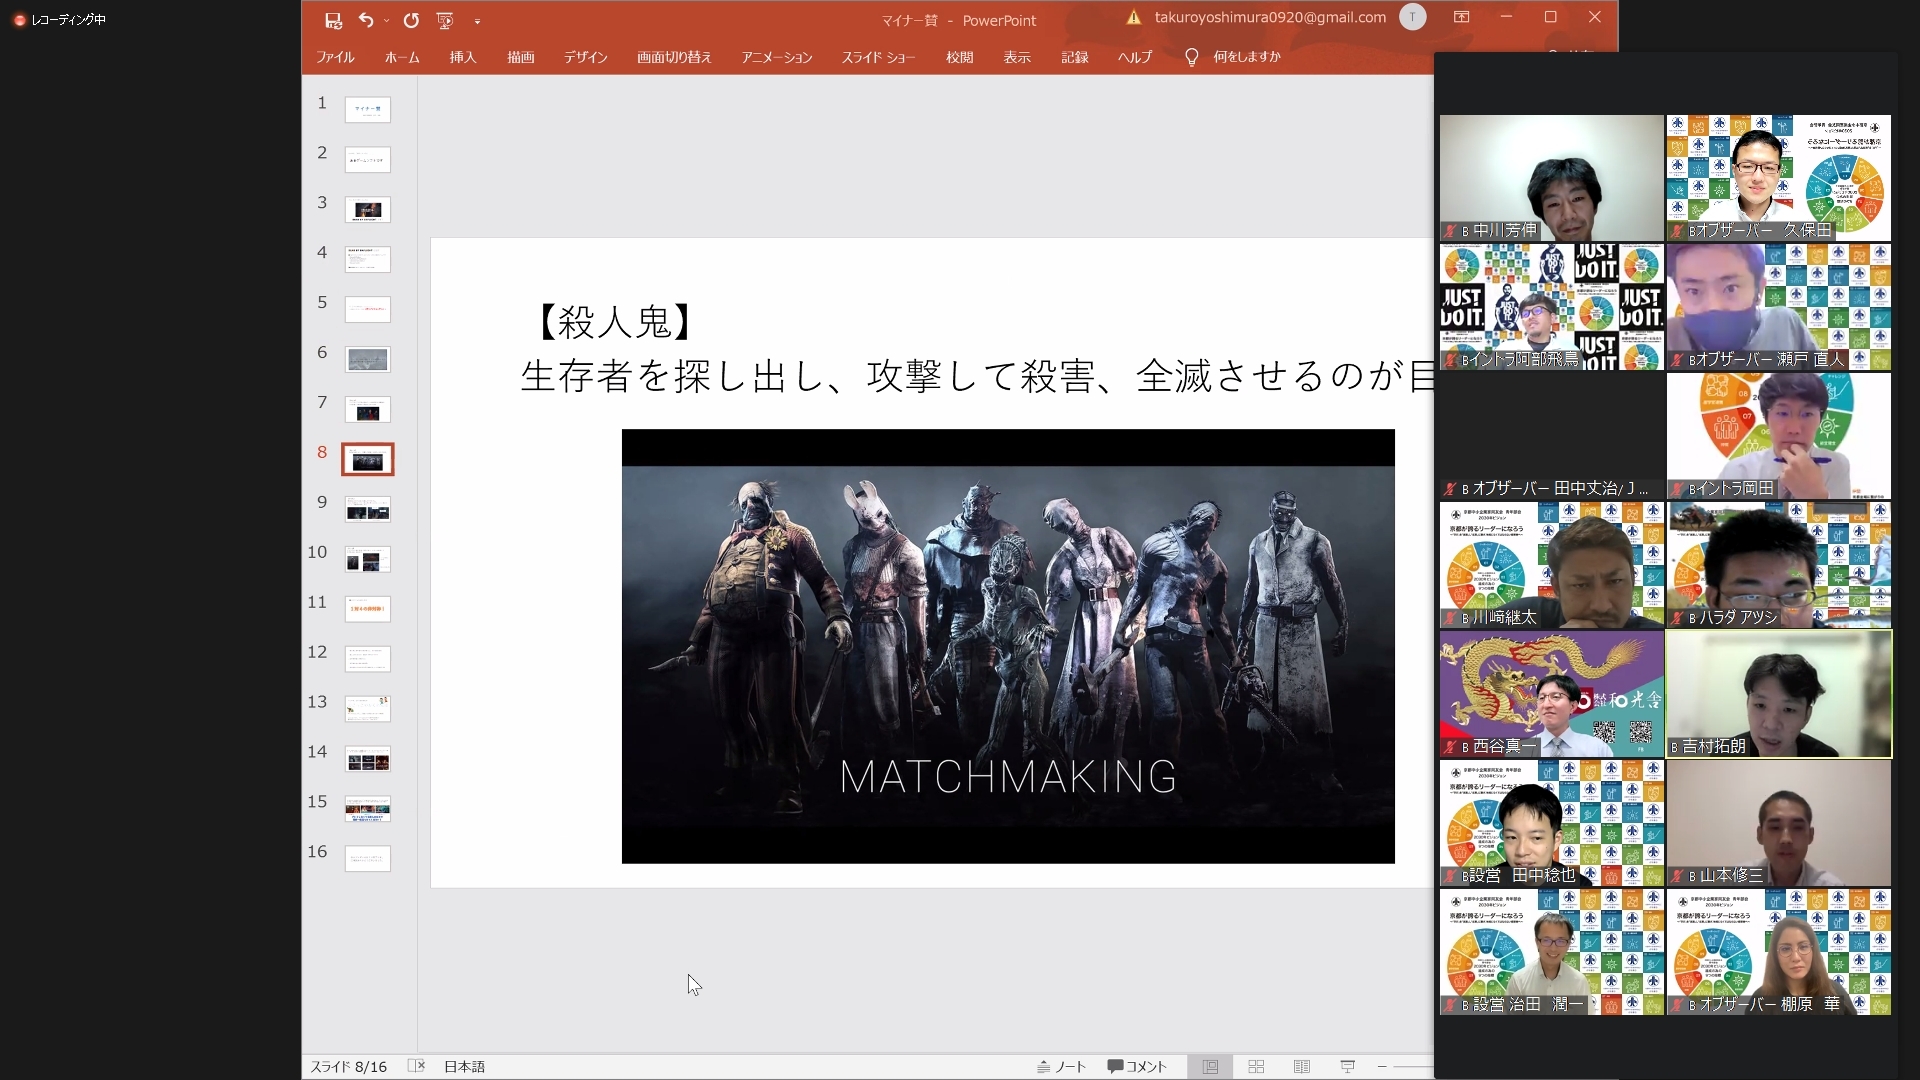
Task: Switch to Reading view icon
Action: (1301, 1067)
